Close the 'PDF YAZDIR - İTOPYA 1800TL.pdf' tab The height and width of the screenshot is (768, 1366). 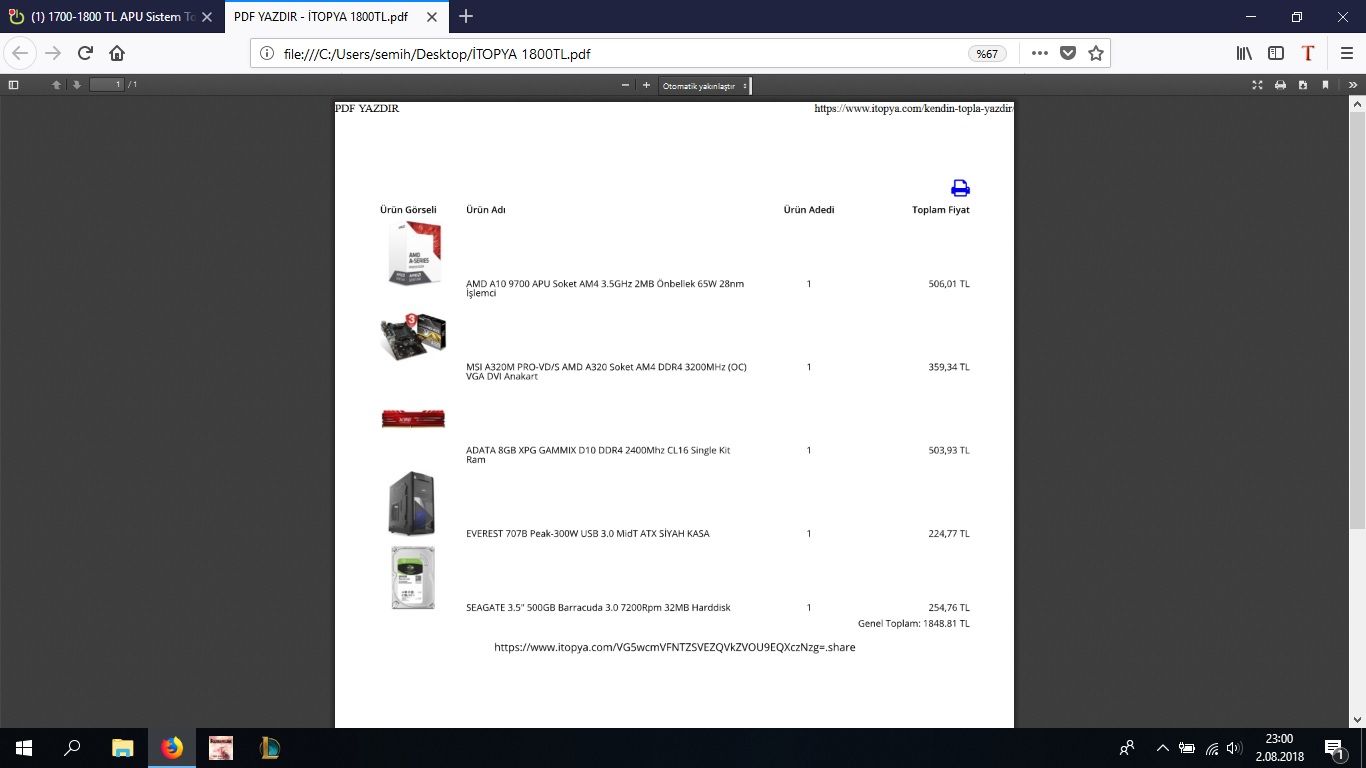pyautogui.click(x=433, y=17)
